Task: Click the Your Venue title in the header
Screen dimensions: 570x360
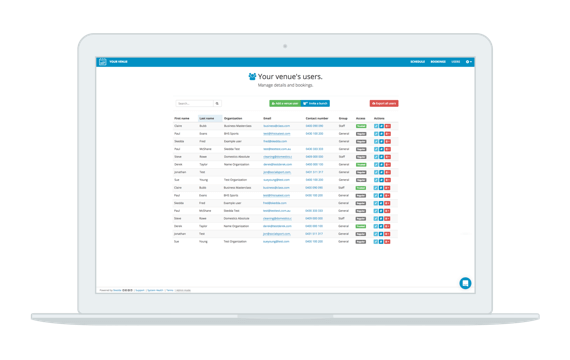Action: coord(119,62)
